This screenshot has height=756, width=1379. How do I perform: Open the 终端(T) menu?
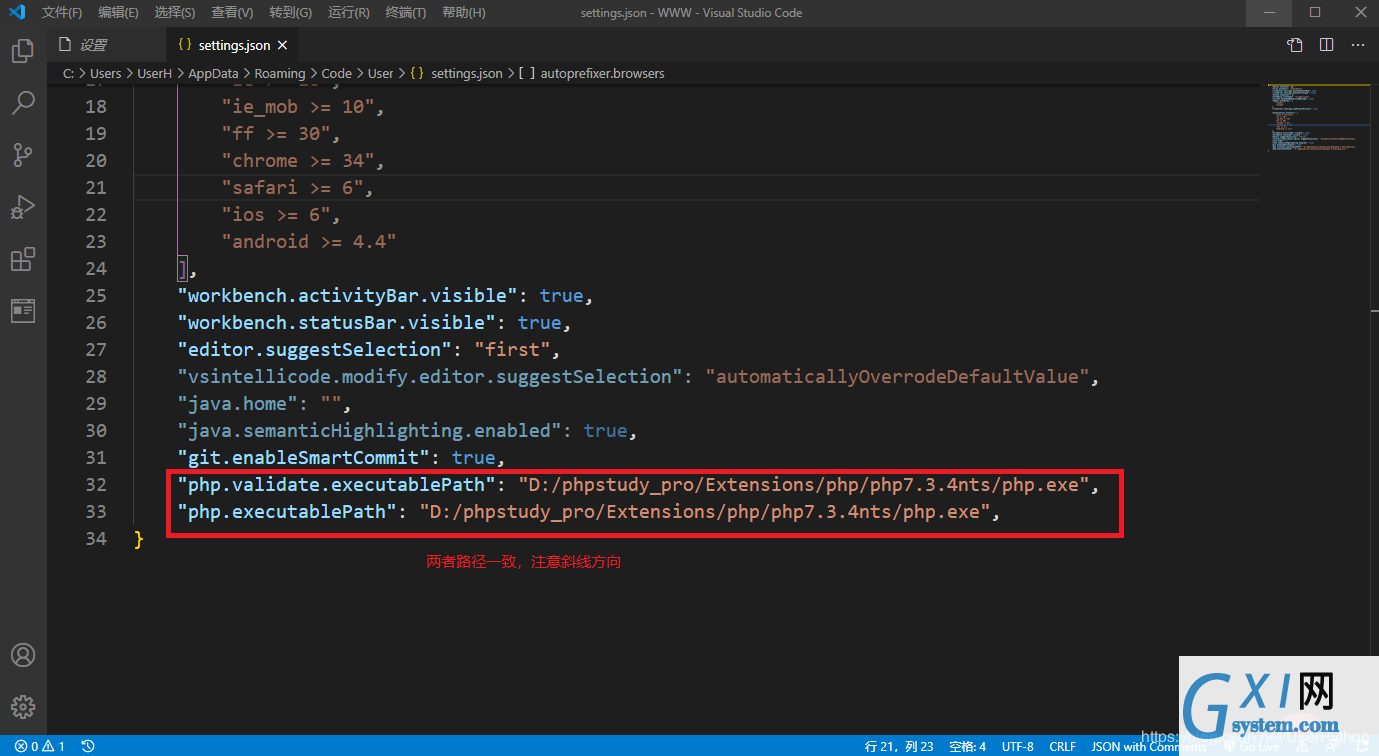405,13
